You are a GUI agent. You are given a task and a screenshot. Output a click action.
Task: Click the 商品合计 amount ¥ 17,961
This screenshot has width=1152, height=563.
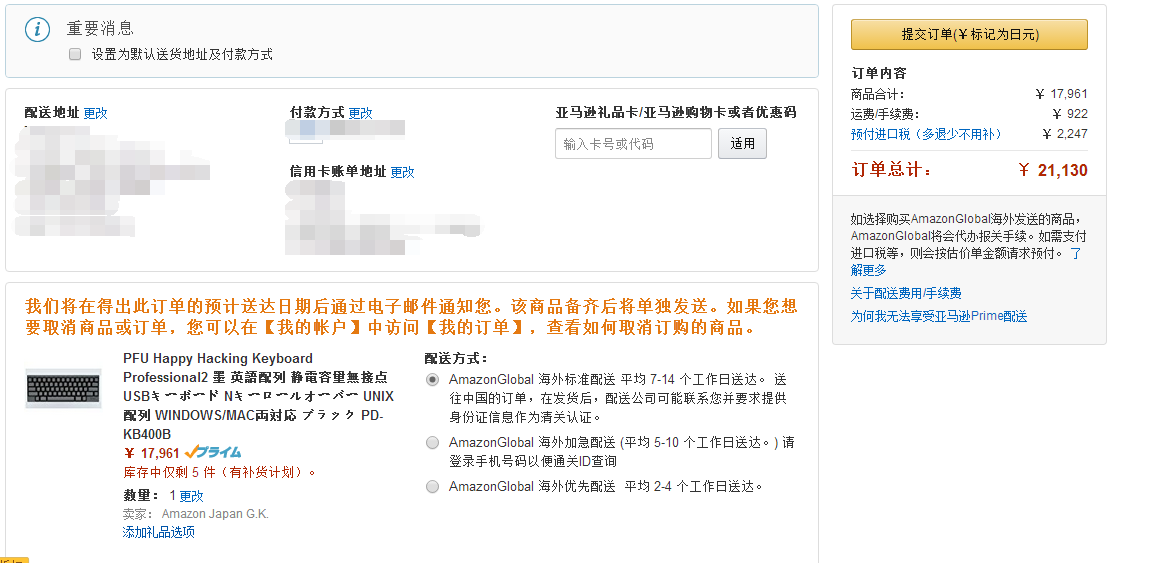click(1061, 94)
